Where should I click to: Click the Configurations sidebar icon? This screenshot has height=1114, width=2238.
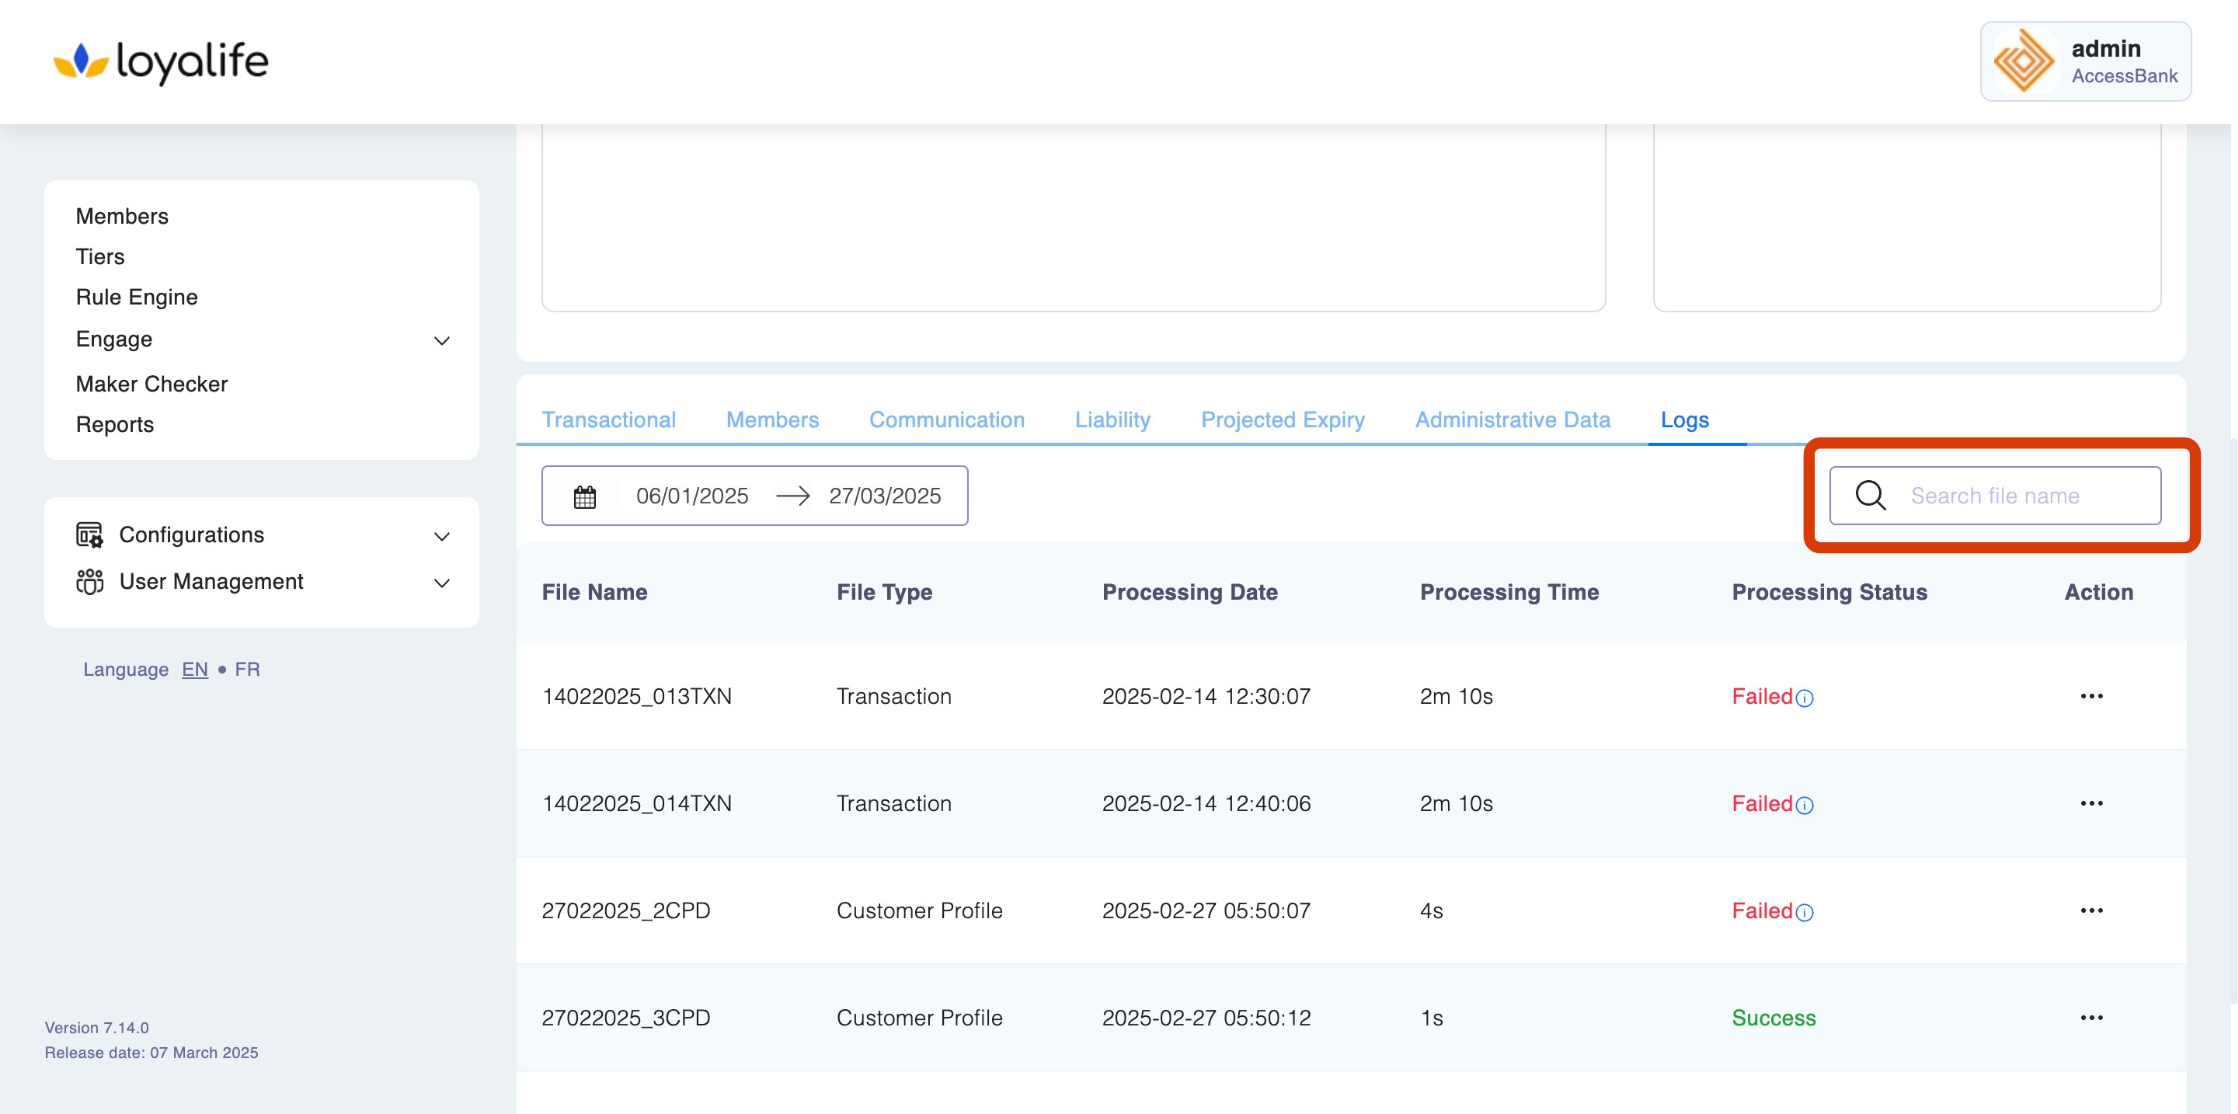(90, 535)
